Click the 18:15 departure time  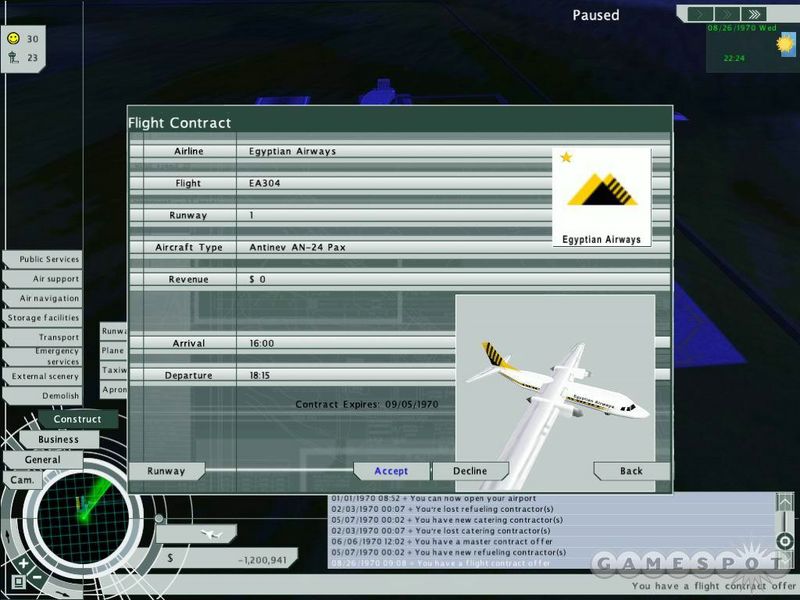[x=260, y=375]
